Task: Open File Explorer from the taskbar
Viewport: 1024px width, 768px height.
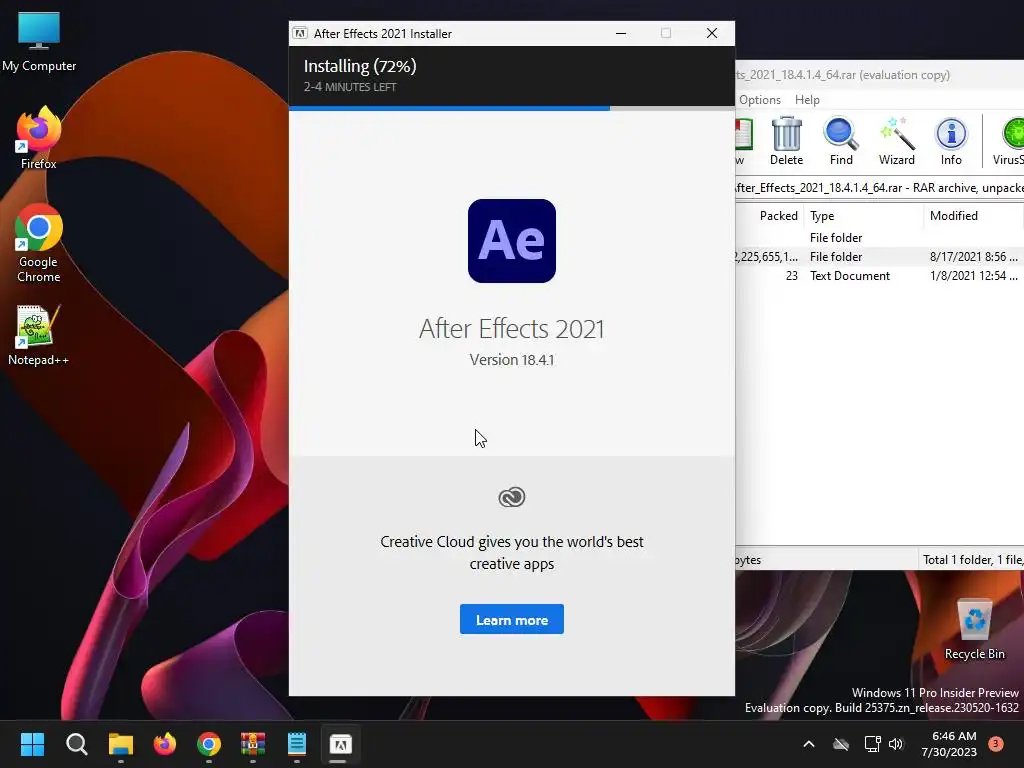Action: (121, 744)
